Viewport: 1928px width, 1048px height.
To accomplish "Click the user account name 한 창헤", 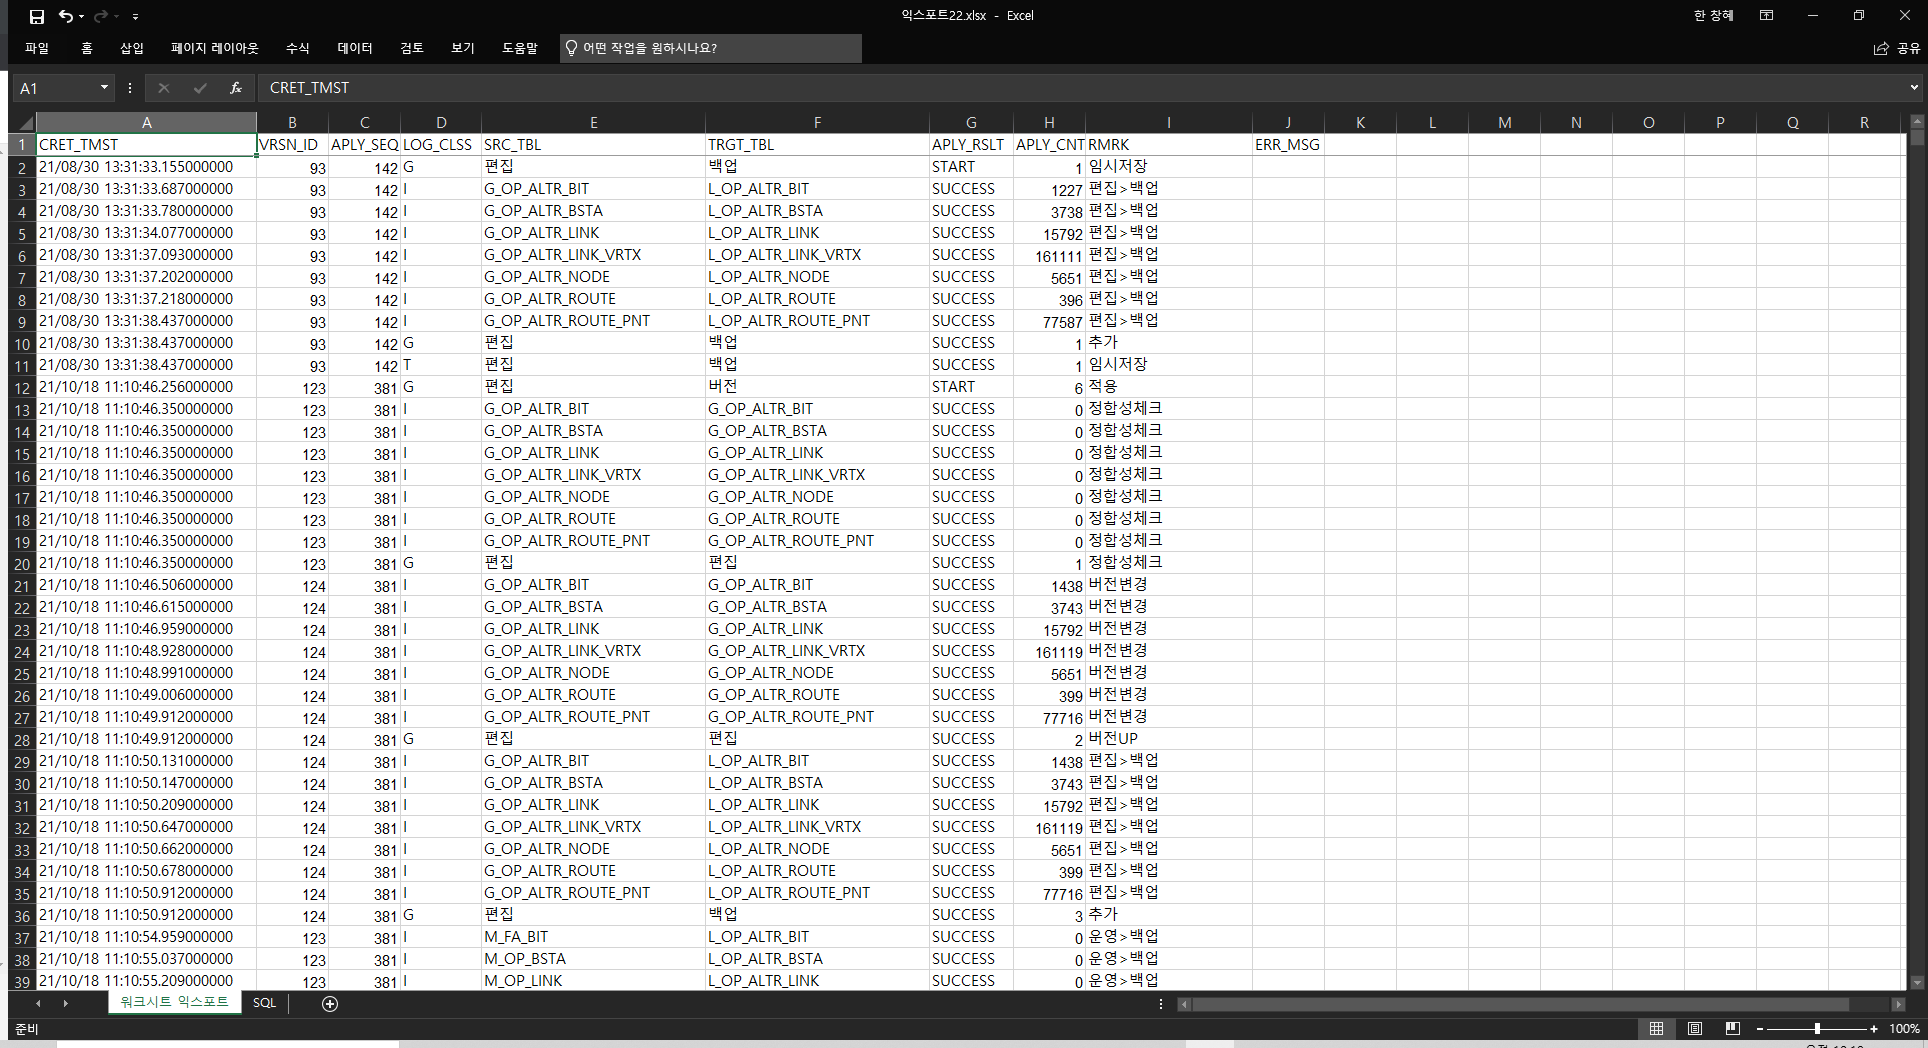I will pyautogui.click(x=1713, y=16).
